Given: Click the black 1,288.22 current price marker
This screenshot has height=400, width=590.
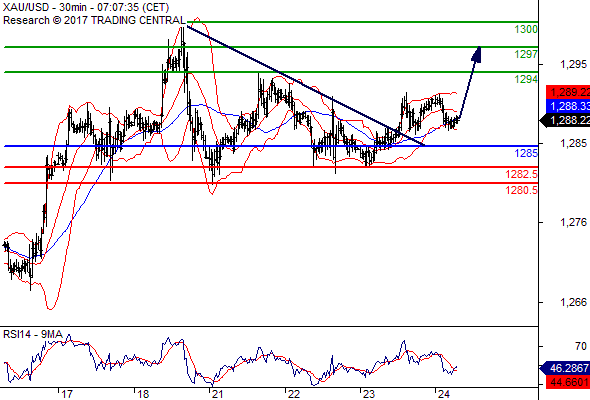Looking at the screenshot, I should 565,120.
